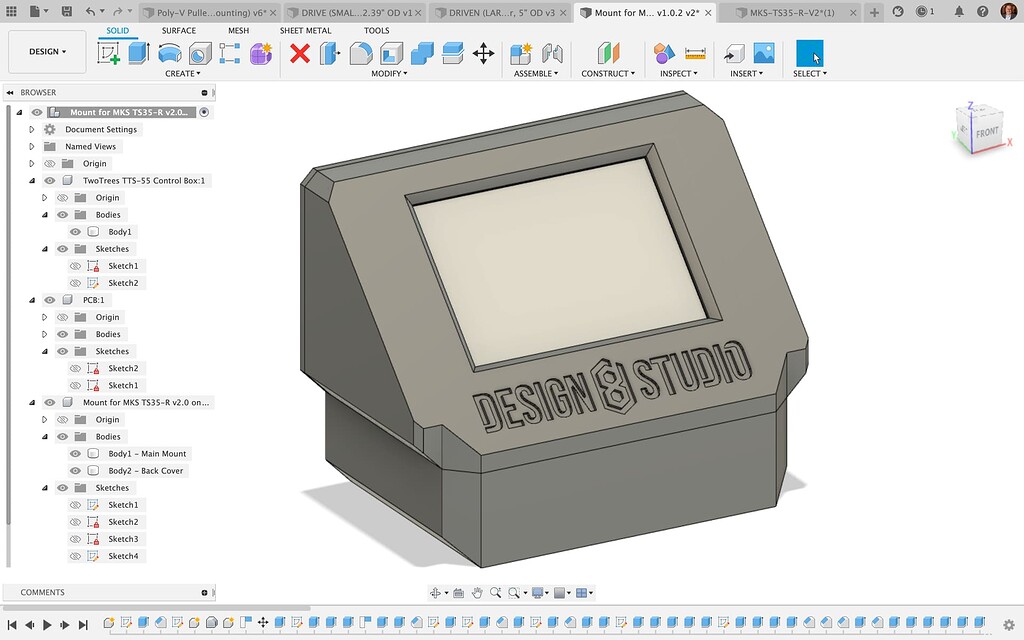Click the ViewCube FRONT face
The height and width of the screenshot is (640, 1024).
987,133
